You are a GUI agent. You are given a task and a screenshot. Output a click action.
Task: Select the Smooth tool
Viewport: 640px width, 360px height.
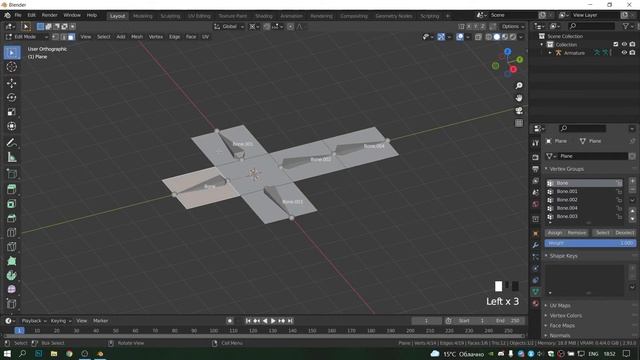(11, 289)
